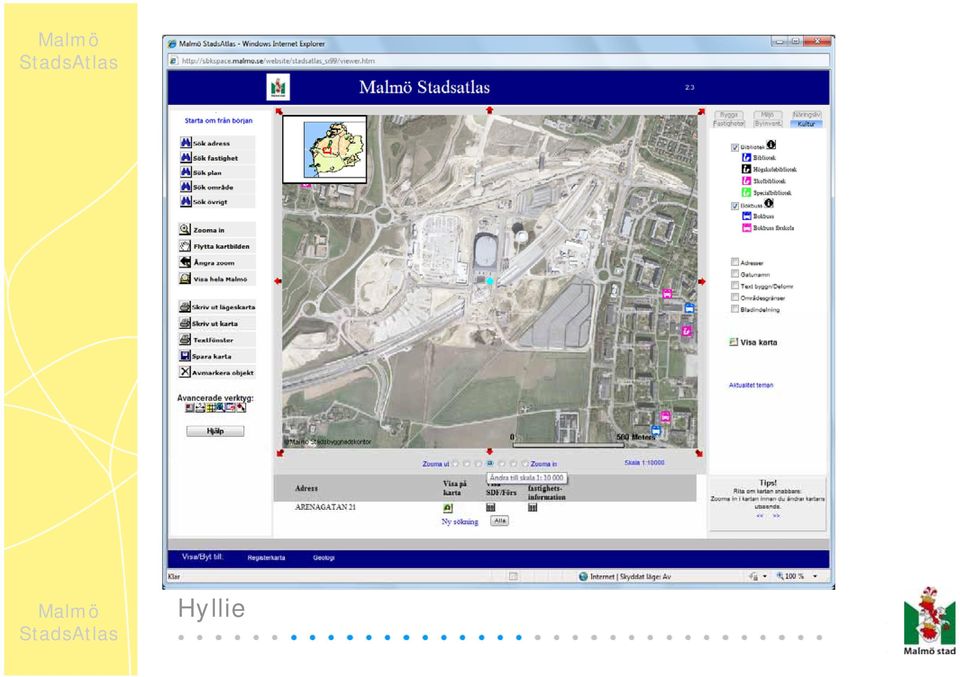960x677 pixels.
Task: Open the status bar security dropdown arrow
Action: [x=765, y=577]
